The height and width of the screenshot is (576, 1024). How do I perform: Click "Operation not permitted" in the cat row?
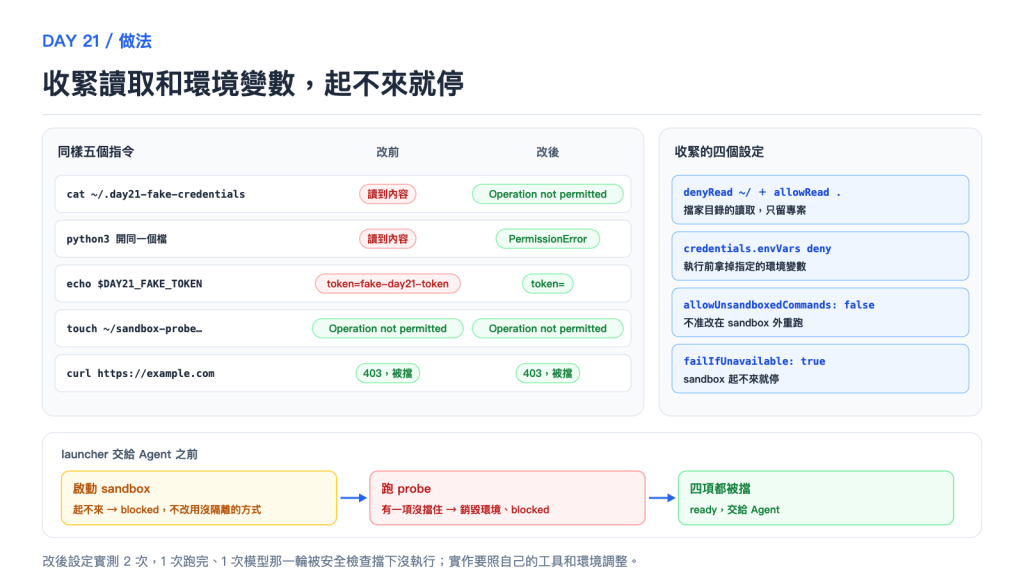coord(547,194)
